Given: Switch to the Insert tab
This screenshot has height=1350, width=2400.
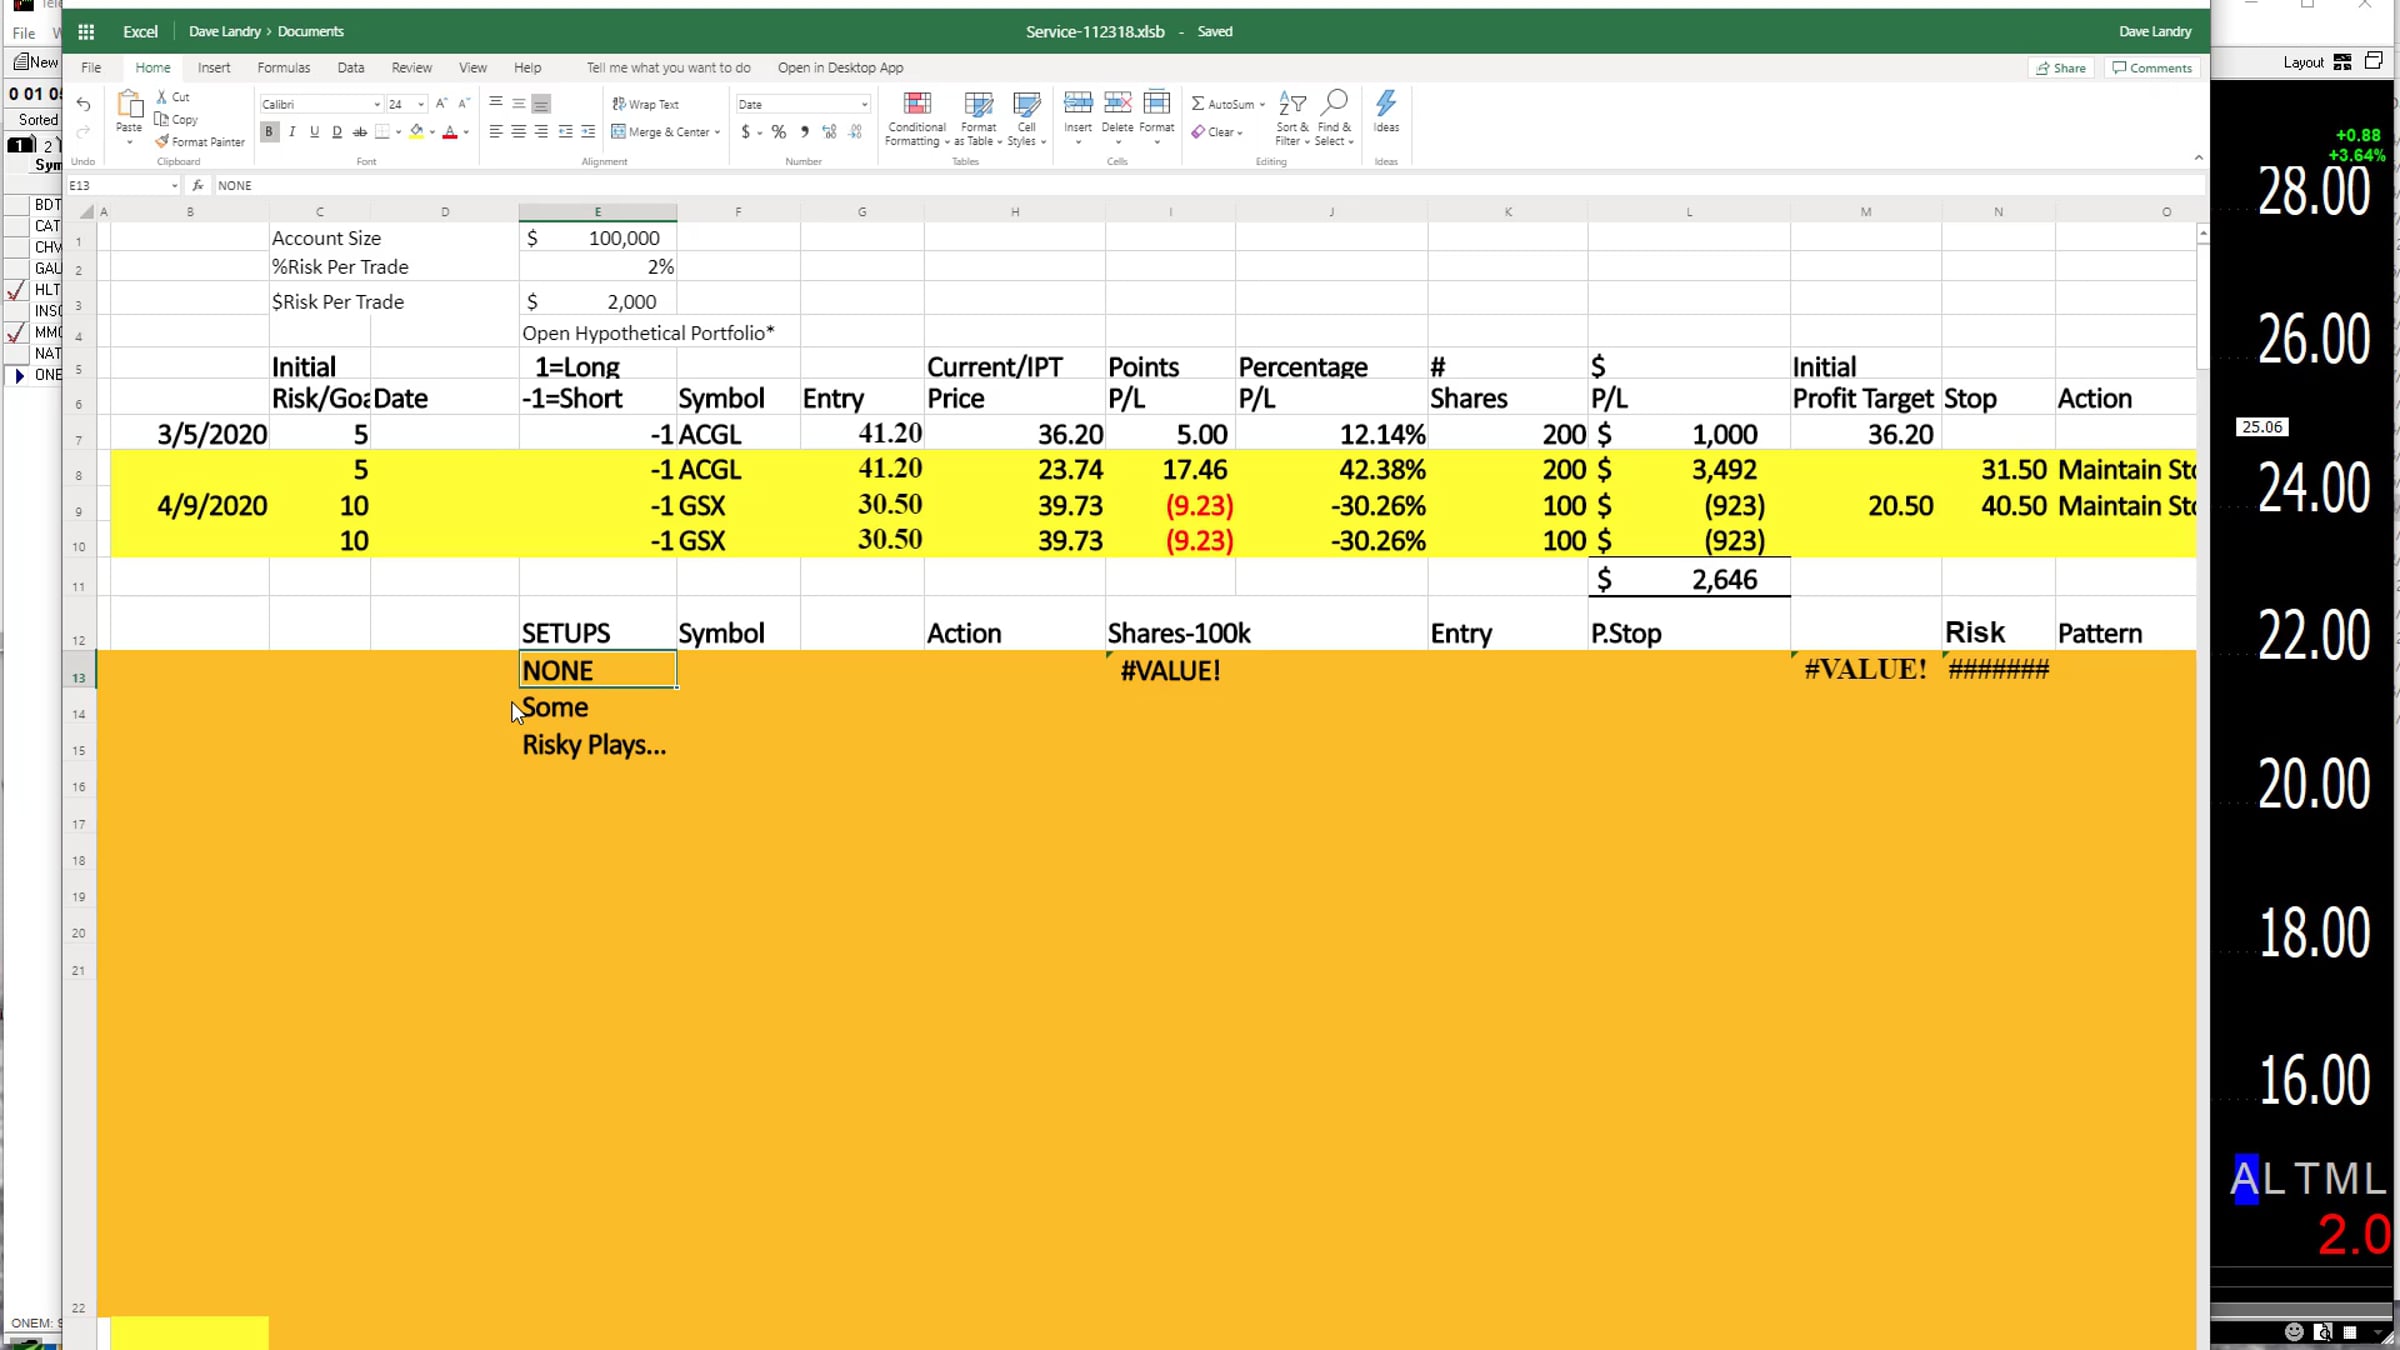Looking at the screenshot, I should point(214,67).
